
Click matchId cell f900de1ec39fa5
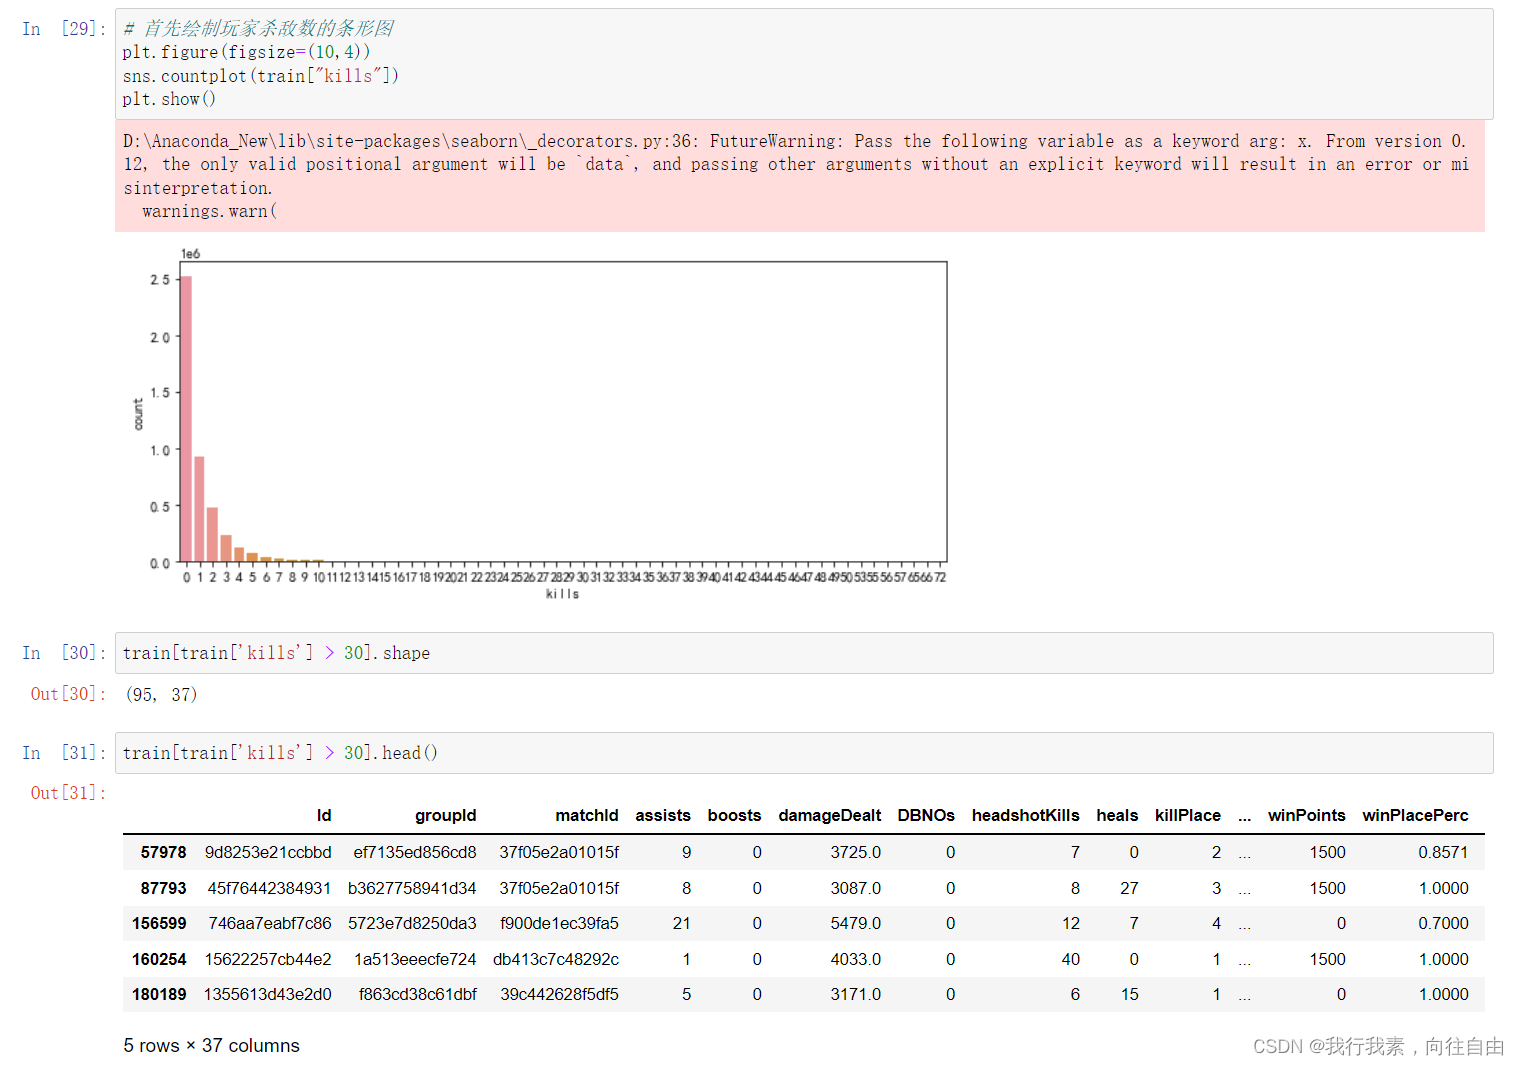559,924
